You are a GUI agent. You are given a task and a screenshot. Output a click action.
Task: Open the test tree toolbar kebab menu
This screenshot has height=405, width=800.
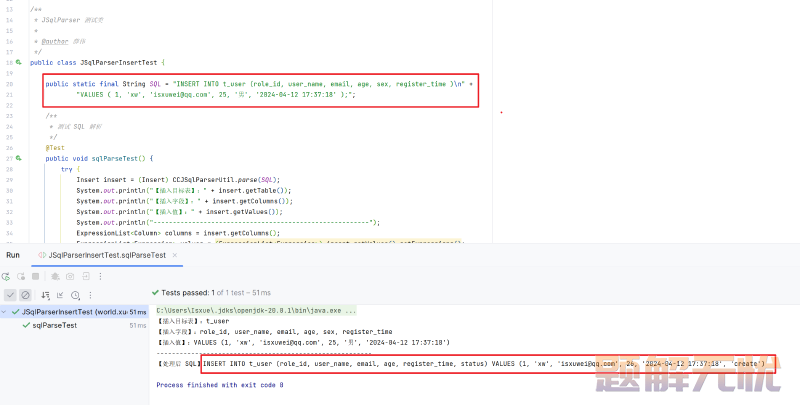90,295
